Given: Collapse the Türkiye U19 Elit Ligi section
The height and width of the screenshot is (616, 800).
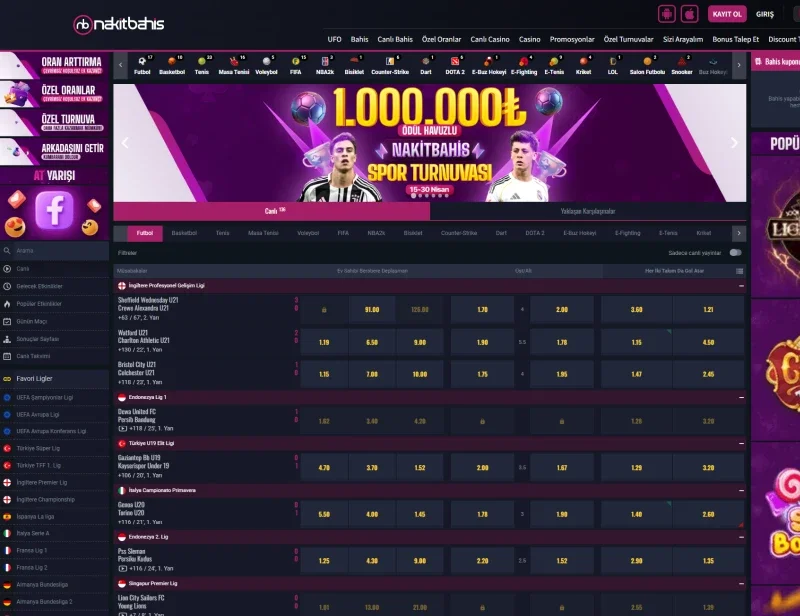Looking at the screenshot, I should [x=741, y=443].
